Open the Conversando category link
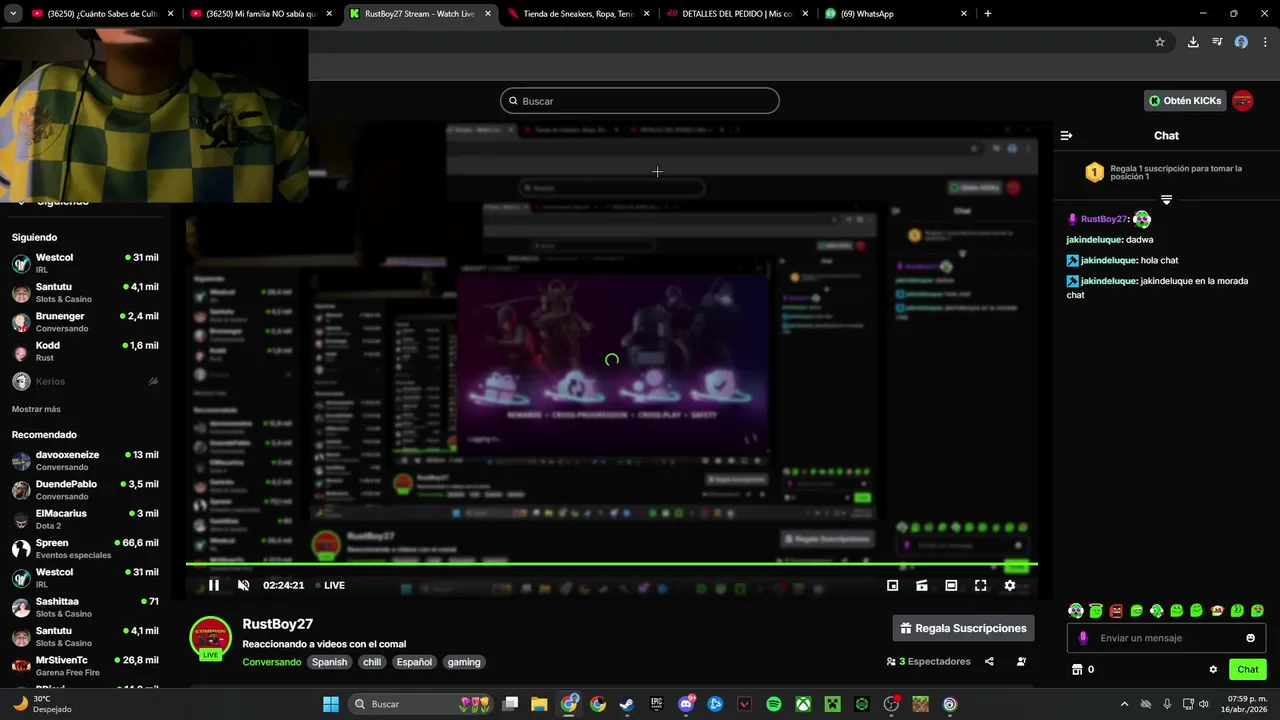The height and width of the screenshot is (720, 1280). tap(271, 662)
